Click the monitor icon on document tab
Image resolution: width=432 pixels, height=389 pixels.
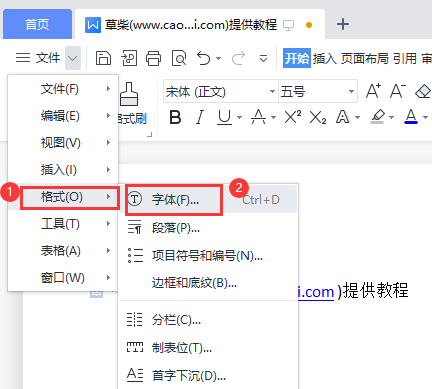(x=289, y=25)
